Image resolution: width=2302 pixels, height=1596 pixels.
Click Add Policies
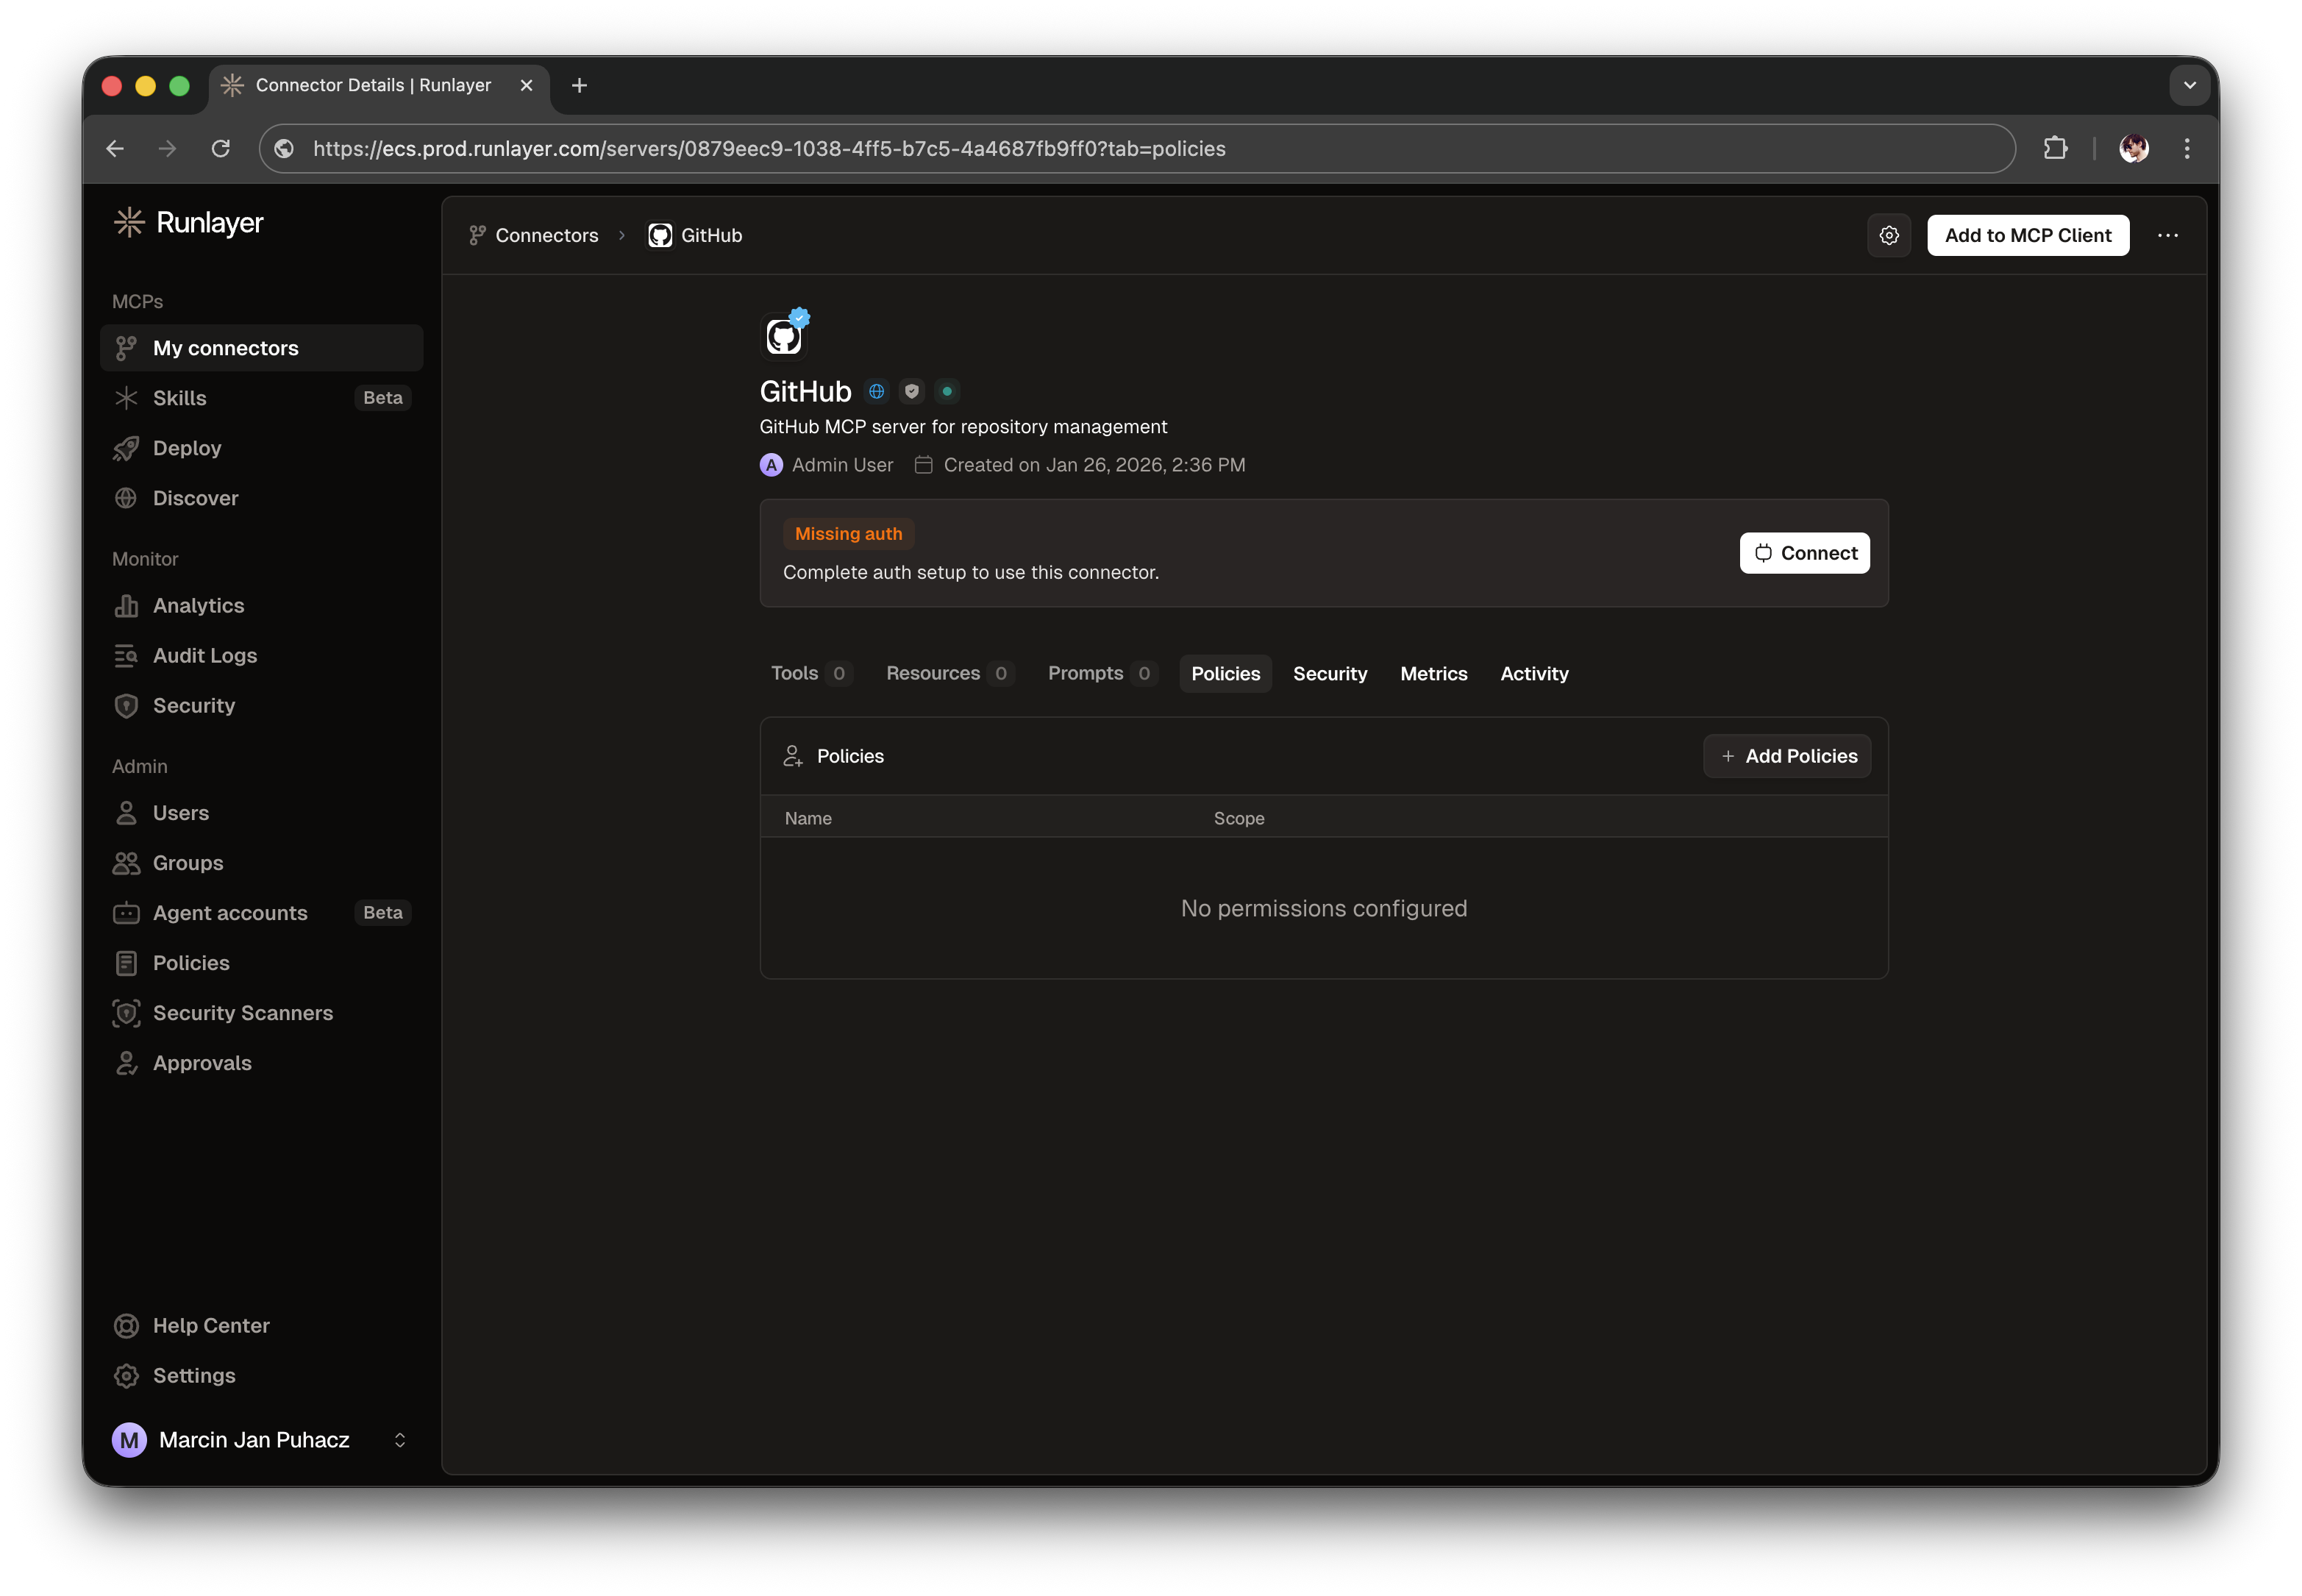coord(1787,756)
